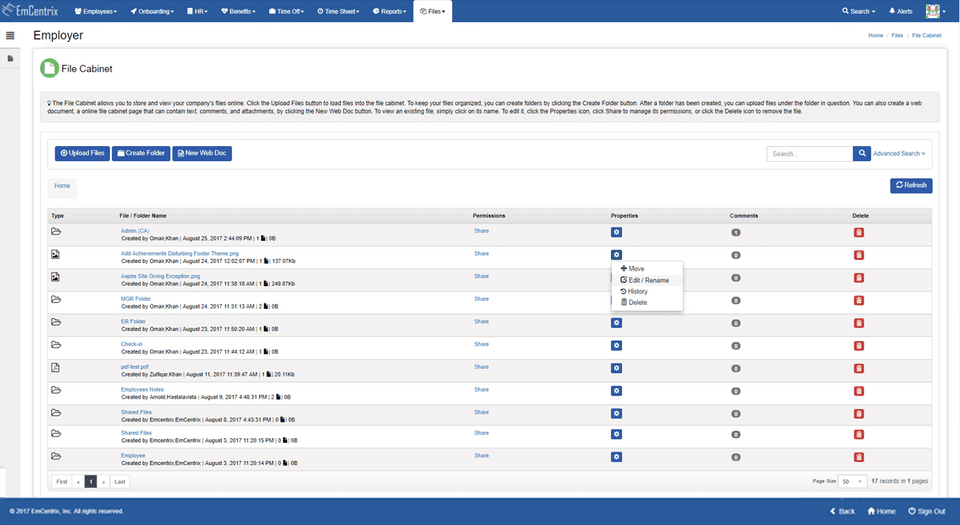Expand the Time Off menu

click(x=287, y=11)
